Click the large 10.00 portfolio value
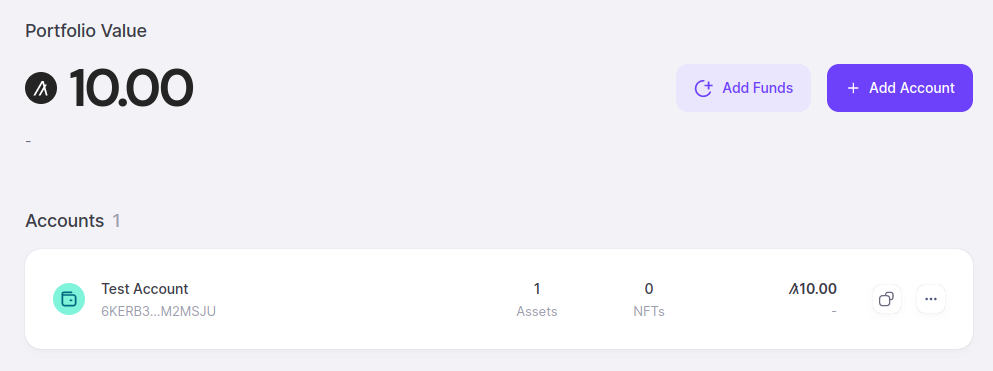Screen dimensions: 993x371 (130, 88)
